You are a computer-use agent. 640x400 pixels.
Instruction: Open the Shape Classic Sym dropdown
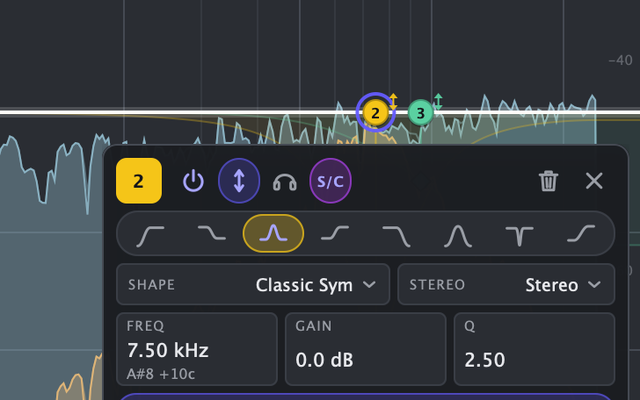point(253,284)
